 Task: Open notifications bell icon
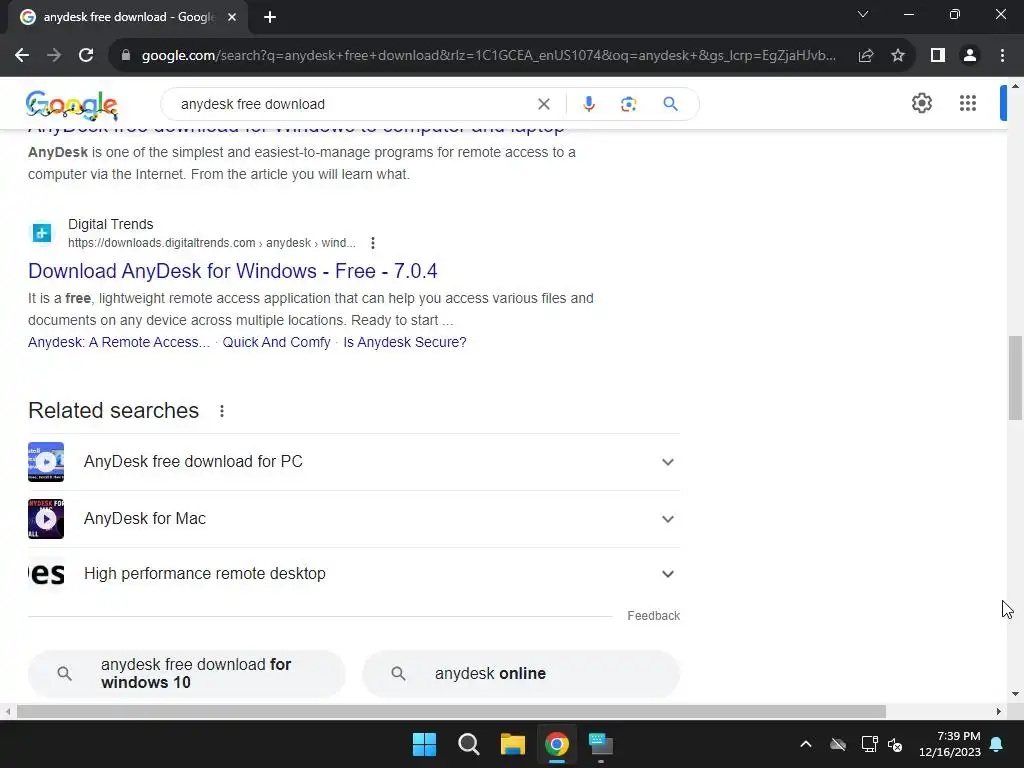997,744
